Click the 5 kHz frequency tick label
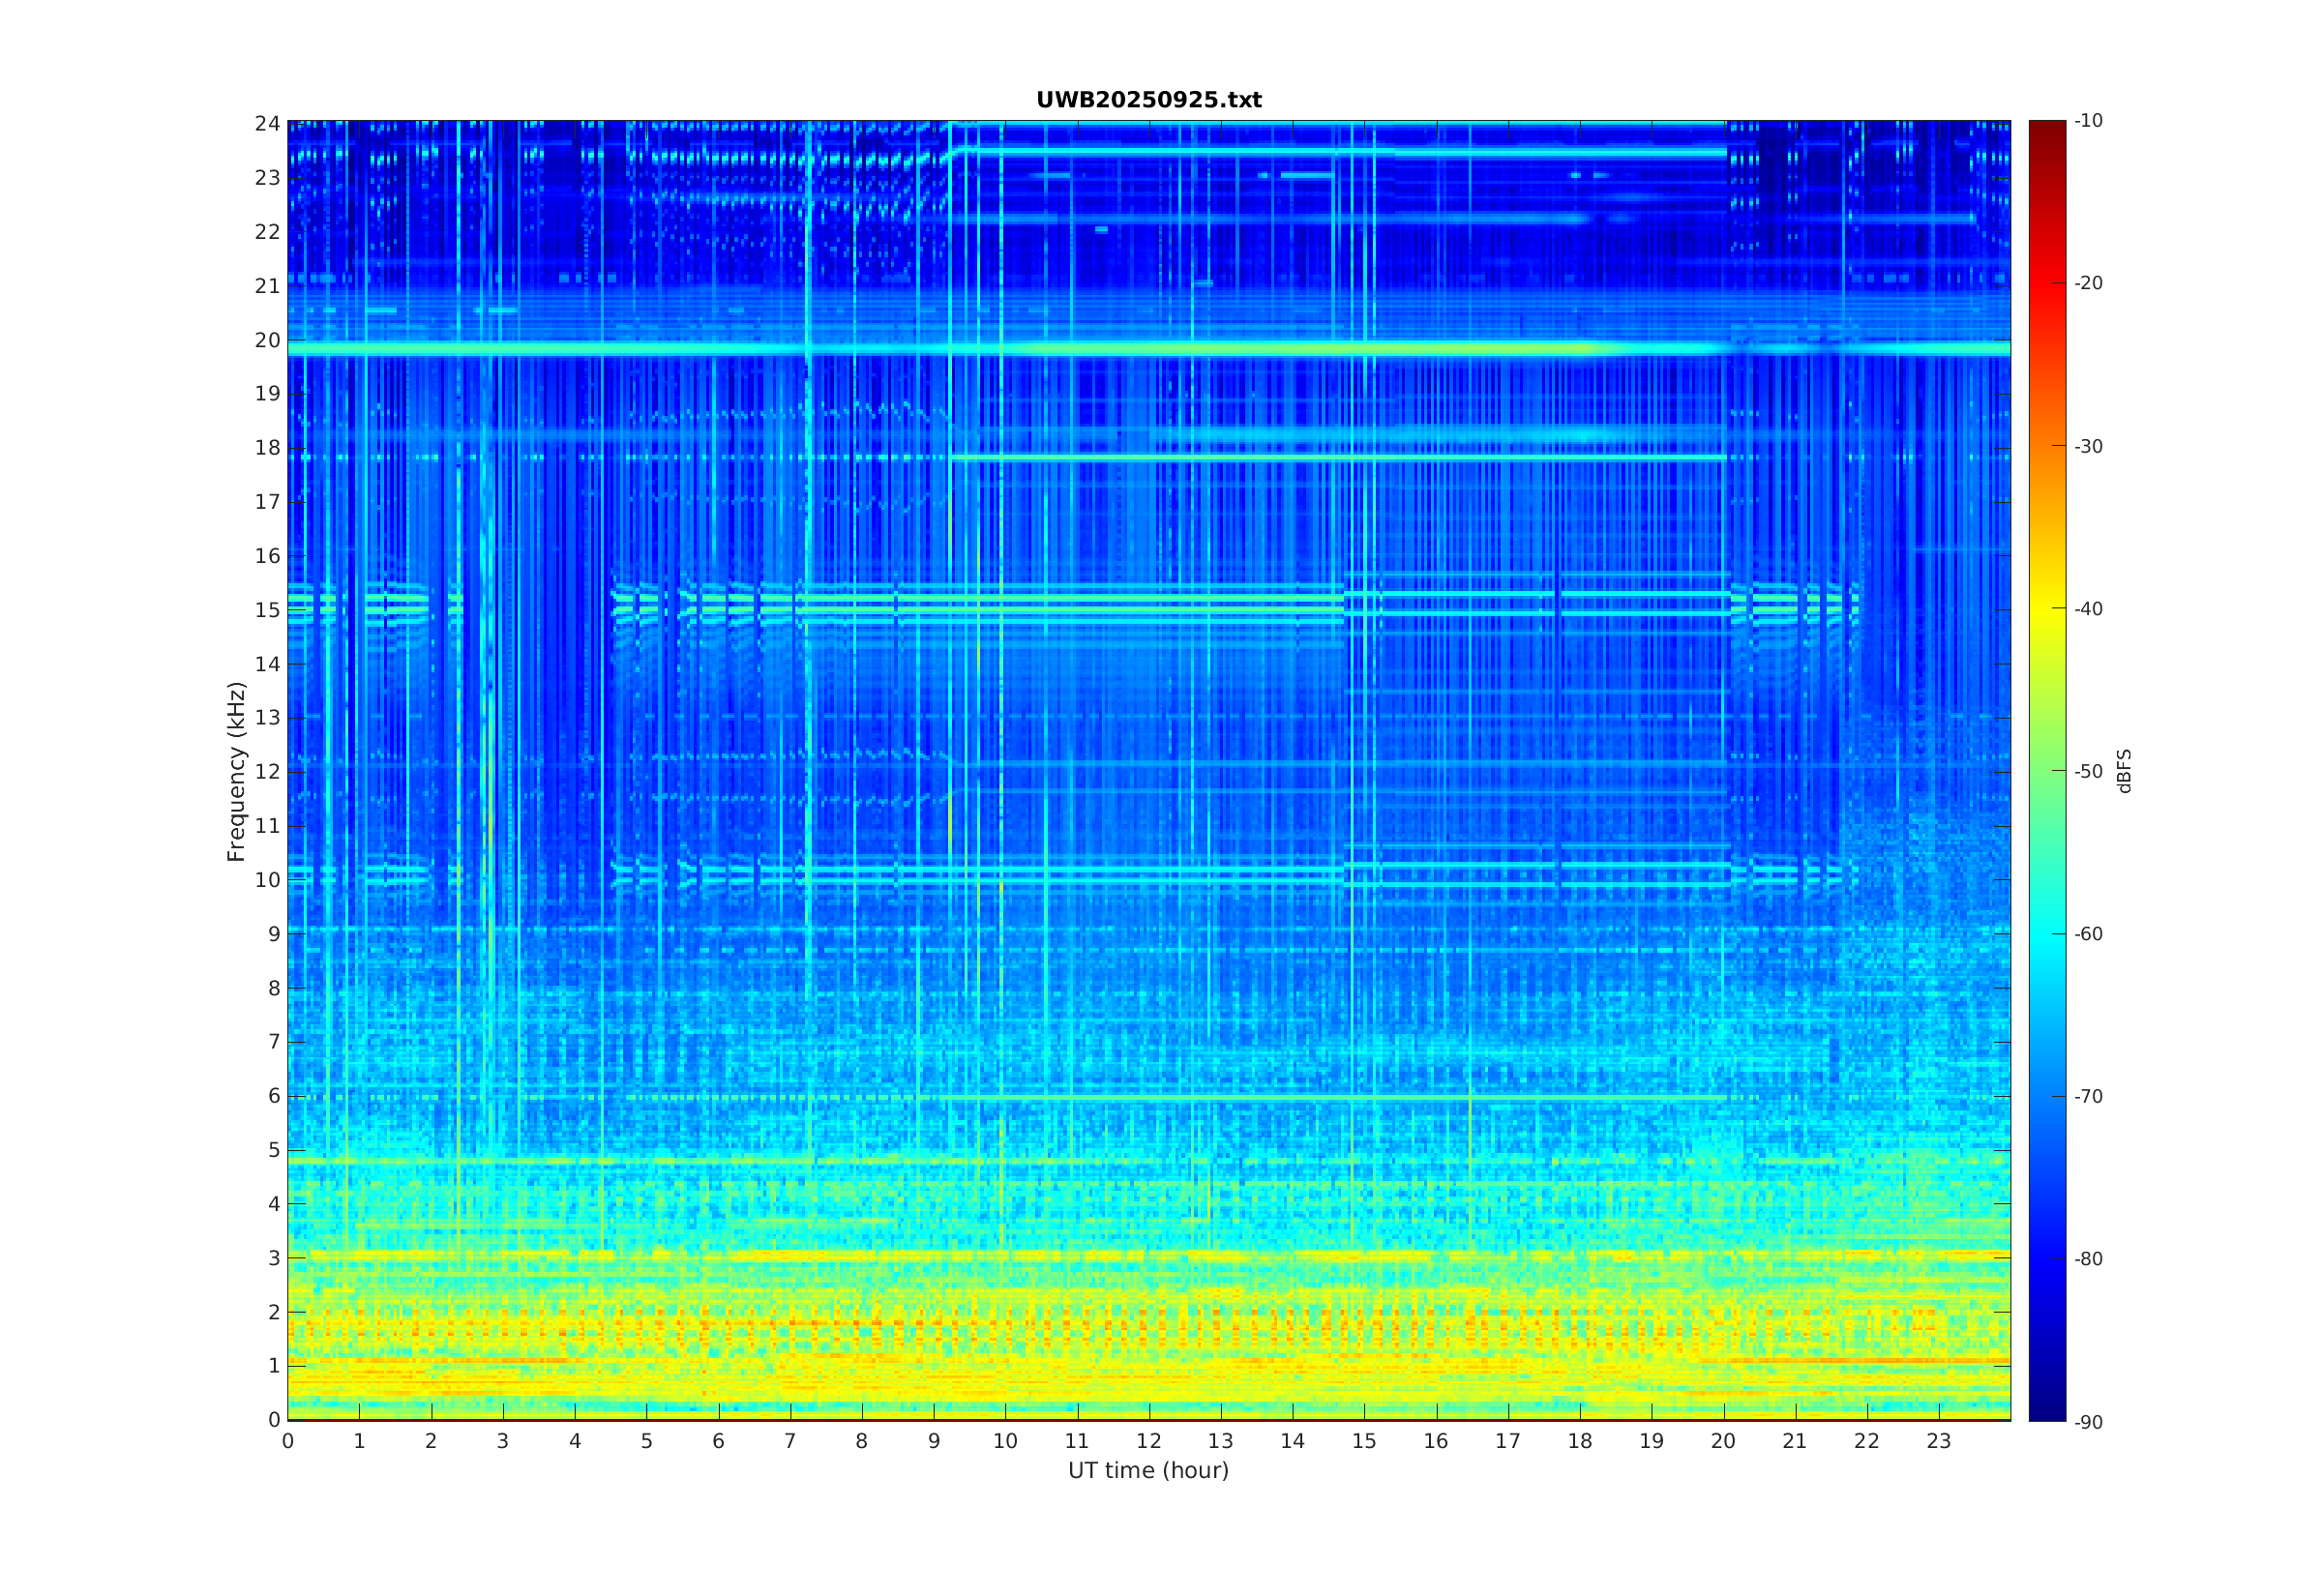The width and height of the screenshot is (2322, 1596). pyautogui.click(x=273, y=1150)
